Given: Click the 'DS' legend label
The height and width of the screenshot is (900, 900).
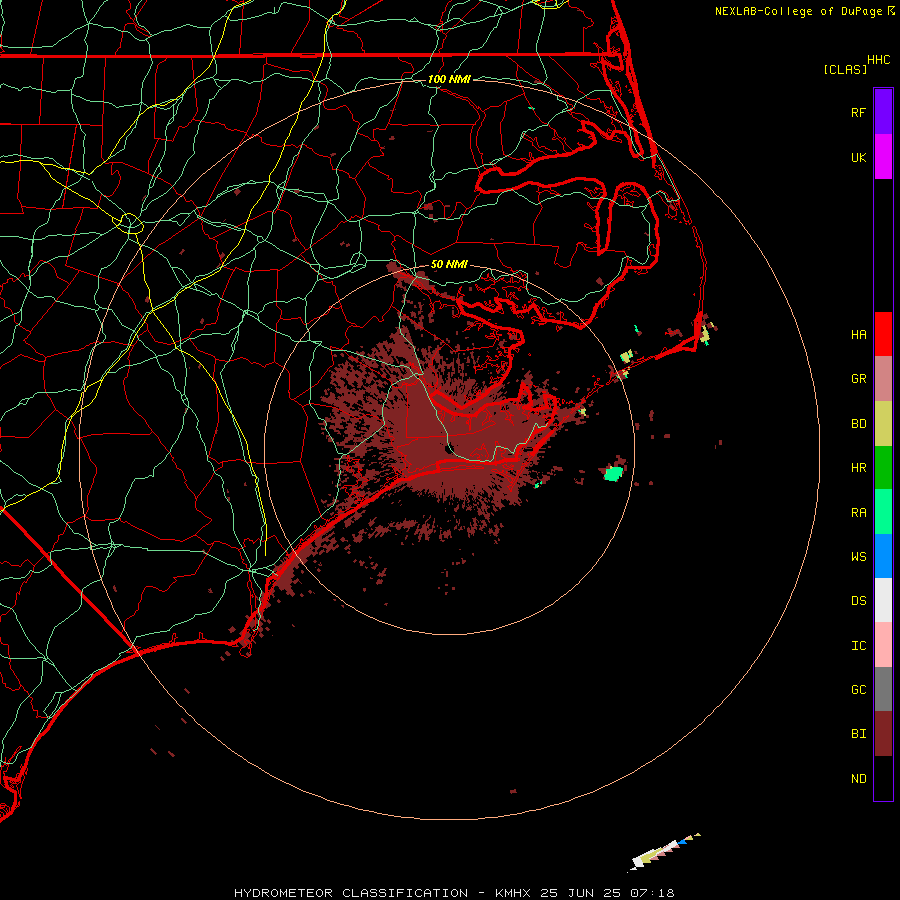Looking at the screenshot, I should (x=858, y=600).
